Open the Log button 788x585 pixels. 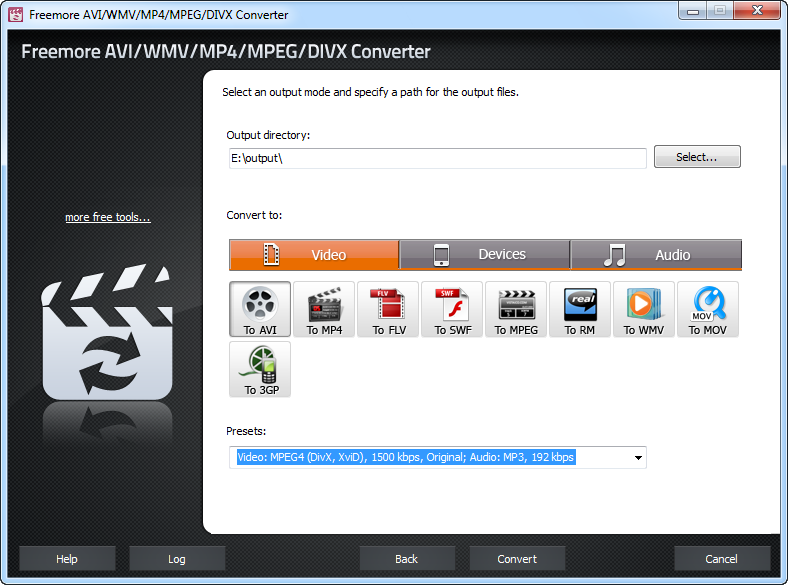click(177, 559)
